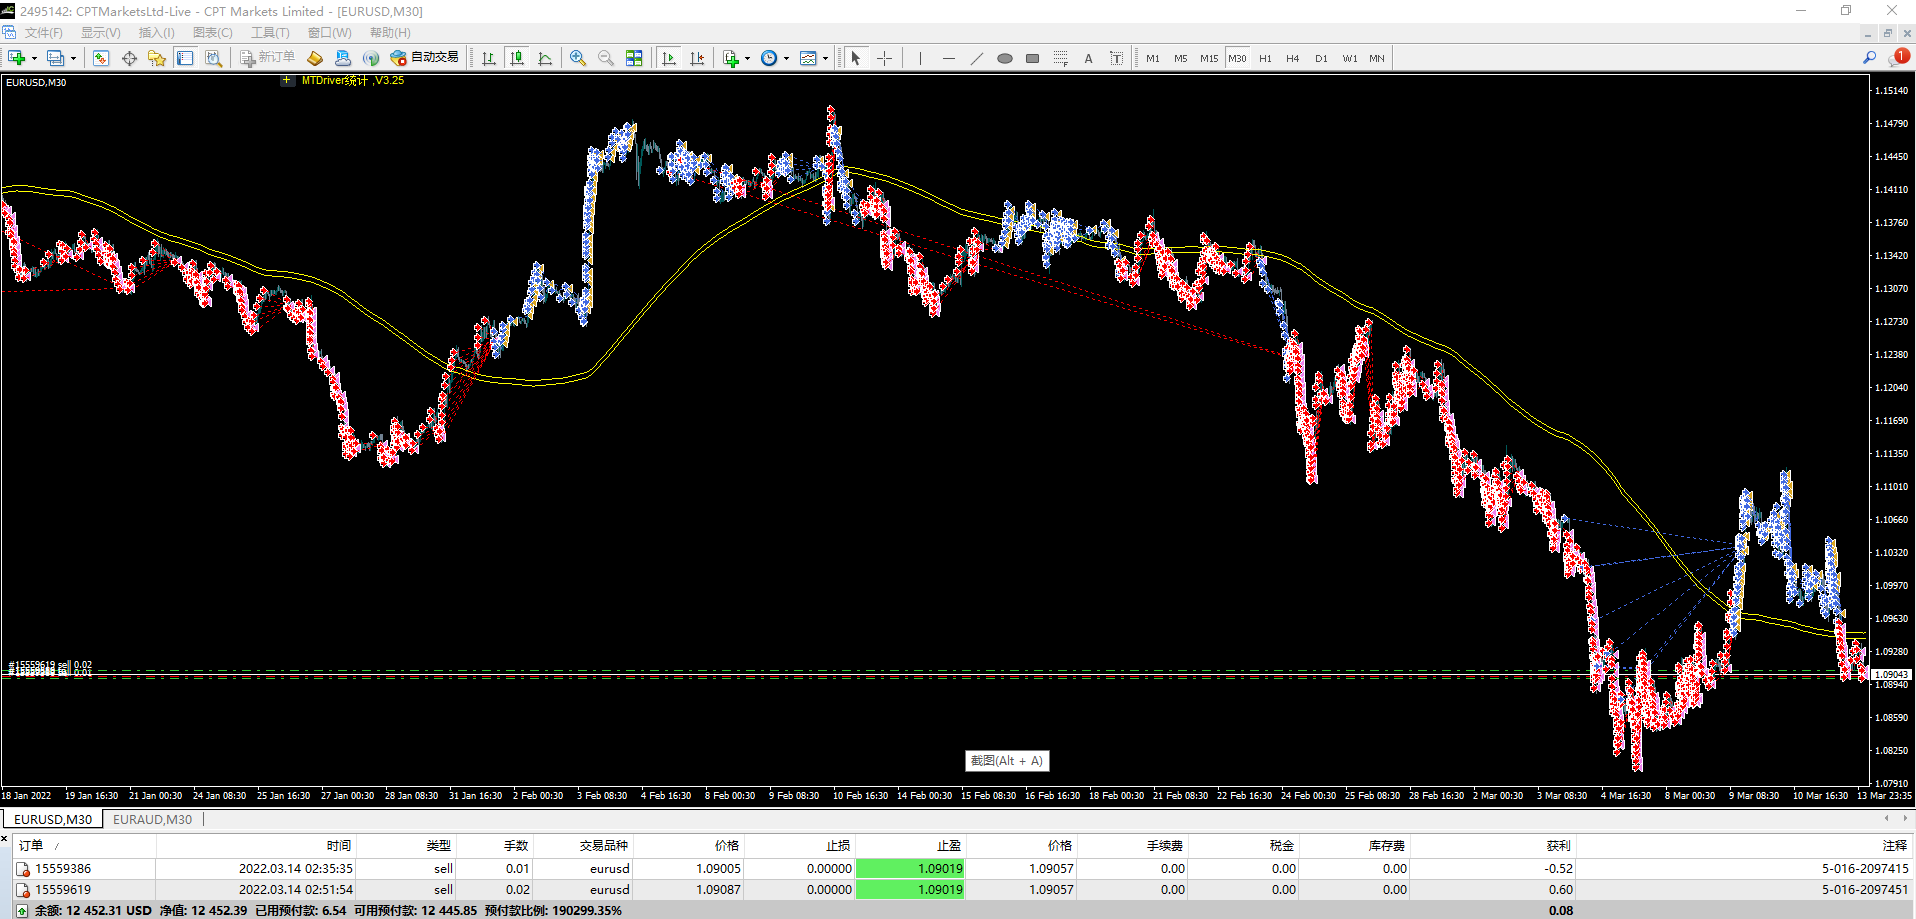
Task: Tile chart windows icon
Action: coord(634,58)
